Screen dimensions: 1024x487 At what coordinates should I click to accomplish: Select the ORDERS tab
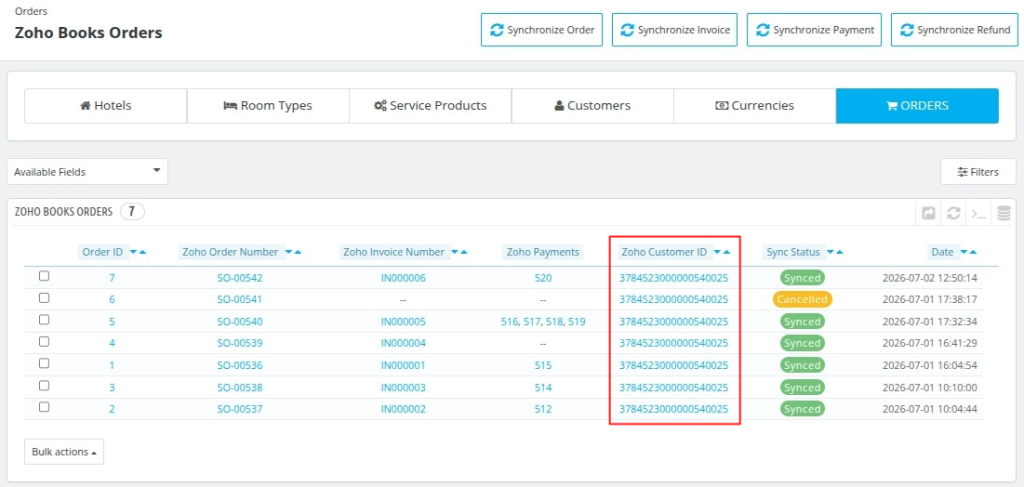coord(917,106)
